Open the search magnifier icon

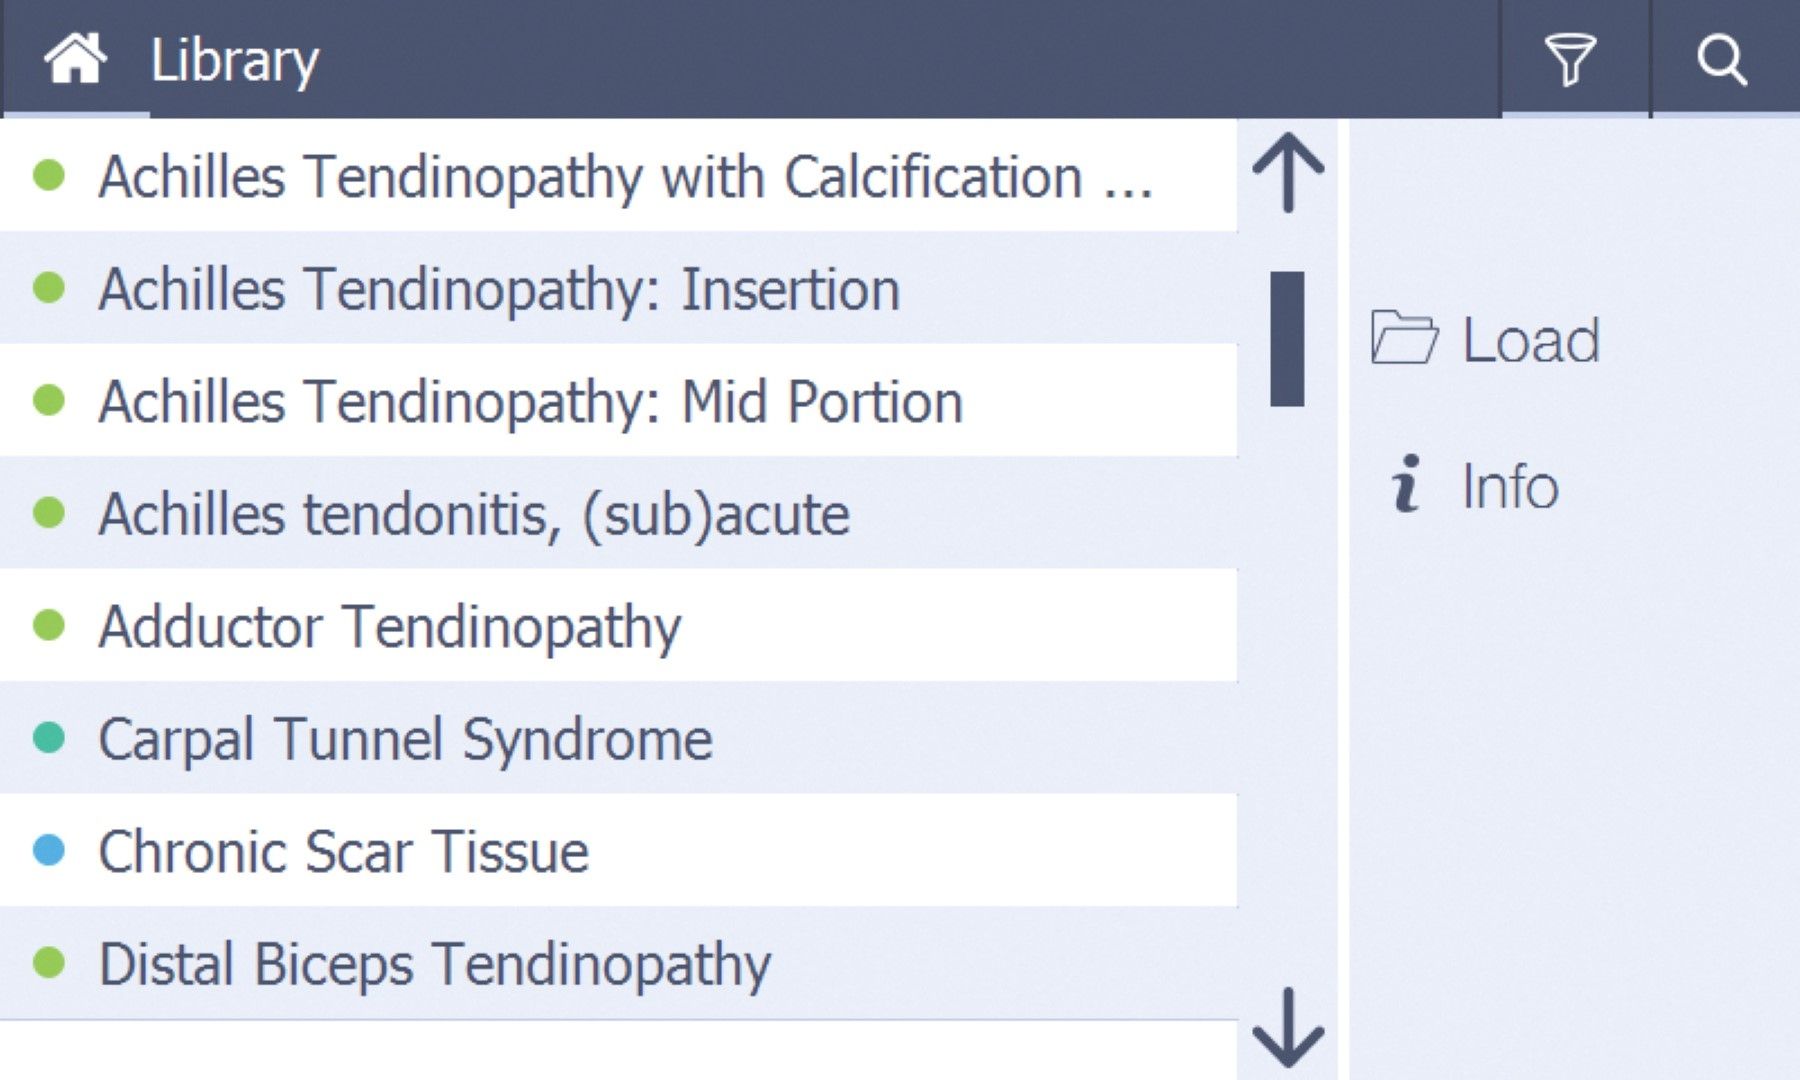(x=1721, y=60)
